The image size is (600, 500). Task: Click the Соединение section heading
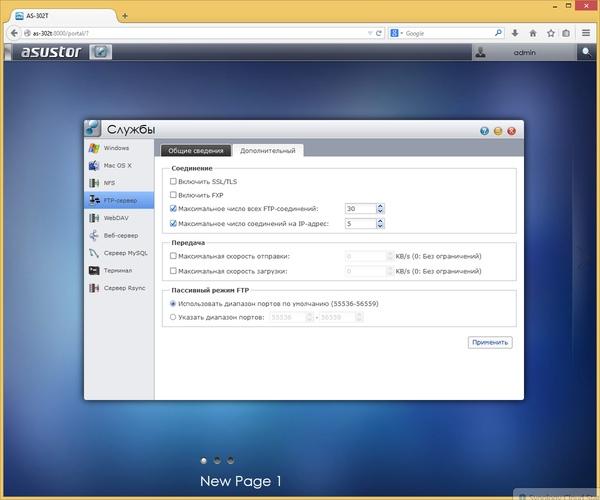(192, 168)
